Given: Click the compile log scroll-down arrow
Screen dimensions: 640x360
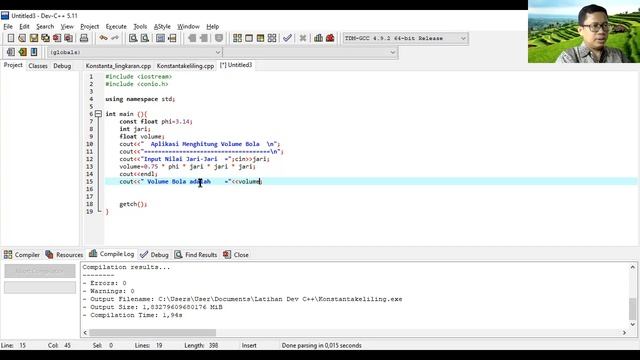Looking at the screenshot, I should pyautogui.click(x=633, y=324).
